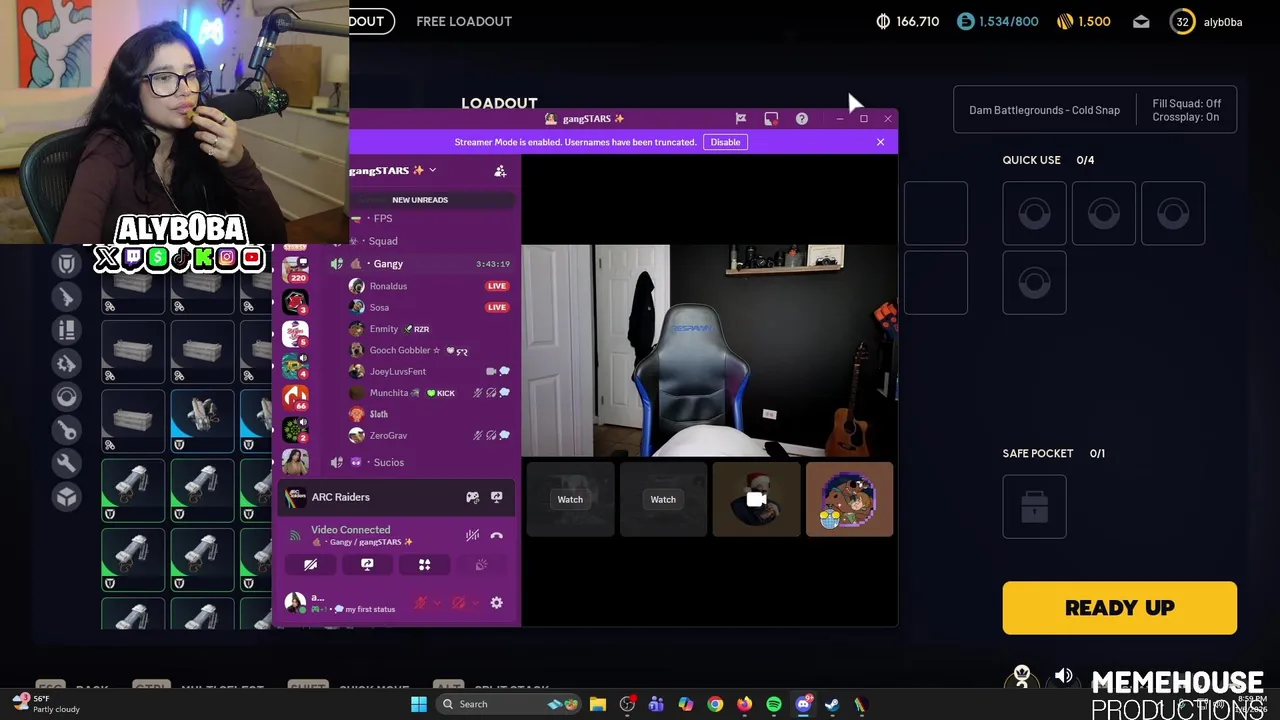Click READY UP button

coord(1119,608)
